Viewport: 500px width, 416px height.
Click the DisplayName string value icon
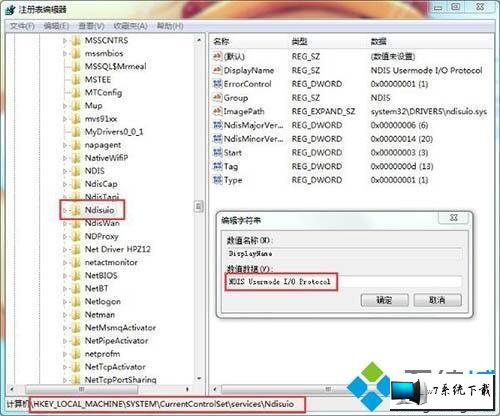217,70
